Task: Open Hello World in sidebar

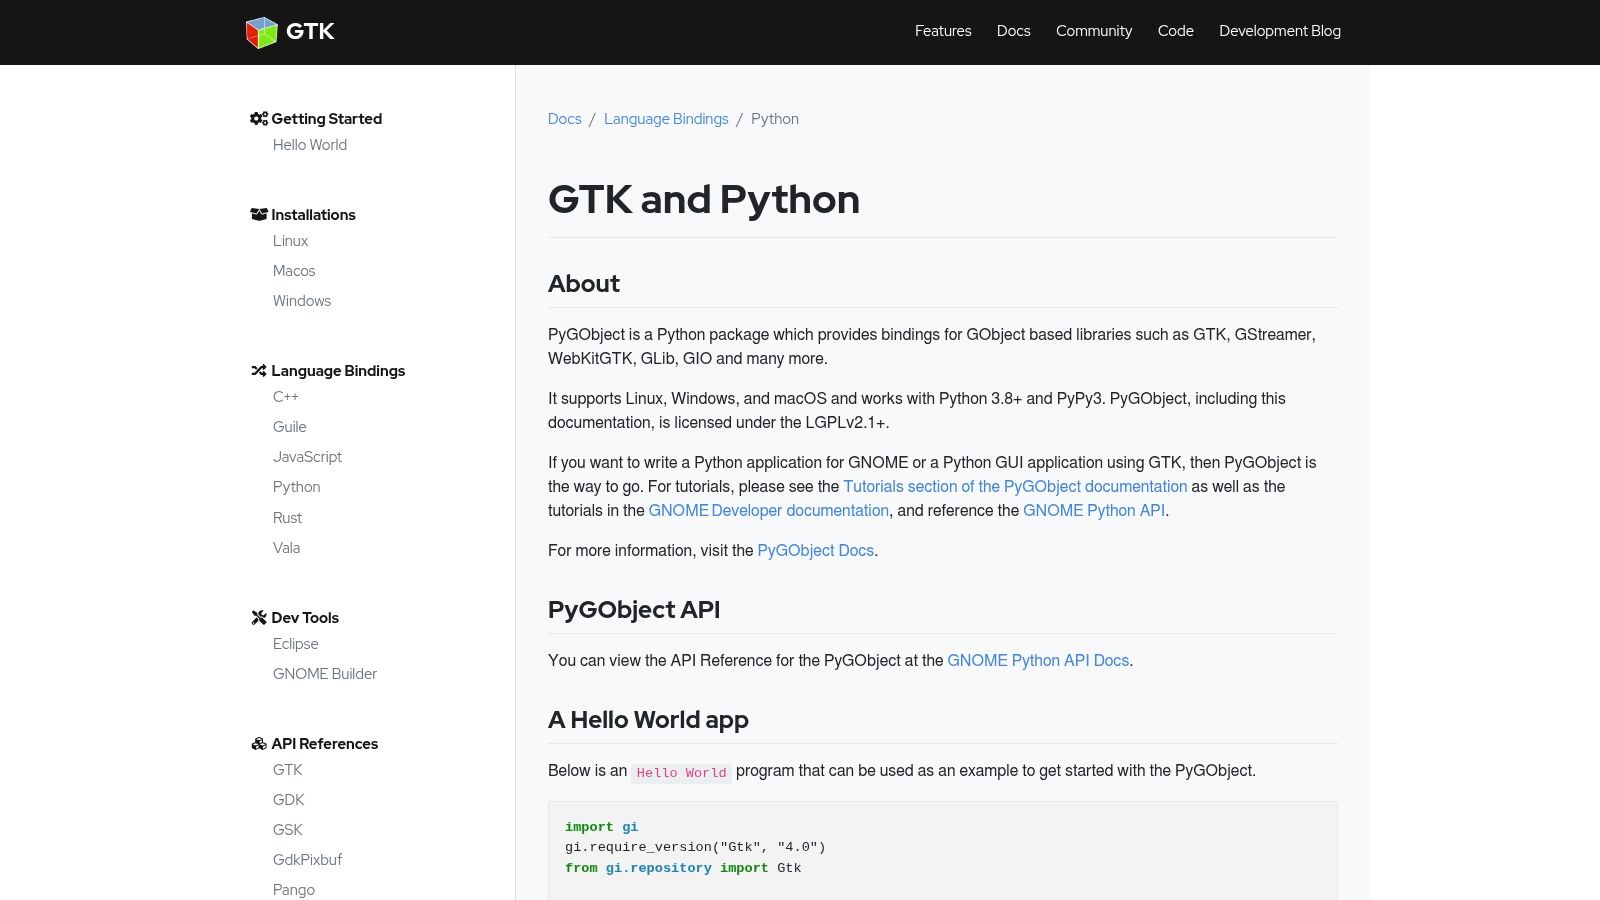Action: click(310, 145)
